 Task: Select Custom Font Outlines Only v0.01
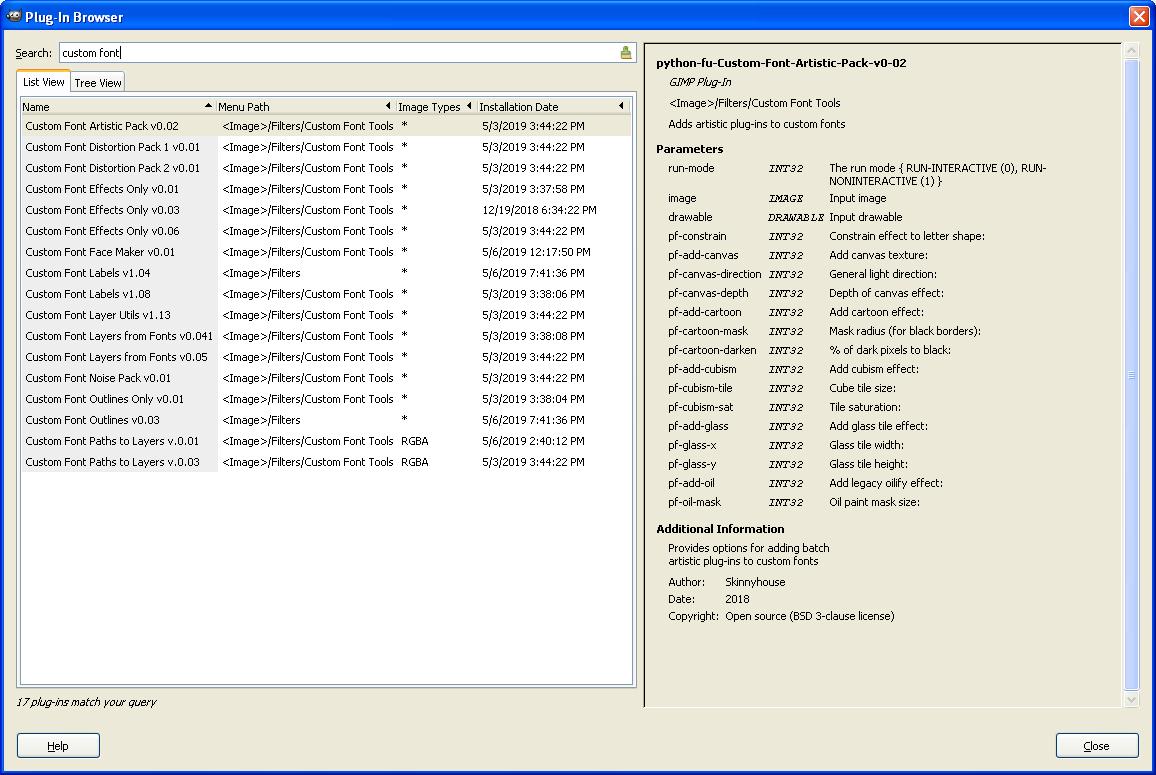(326, 399)
